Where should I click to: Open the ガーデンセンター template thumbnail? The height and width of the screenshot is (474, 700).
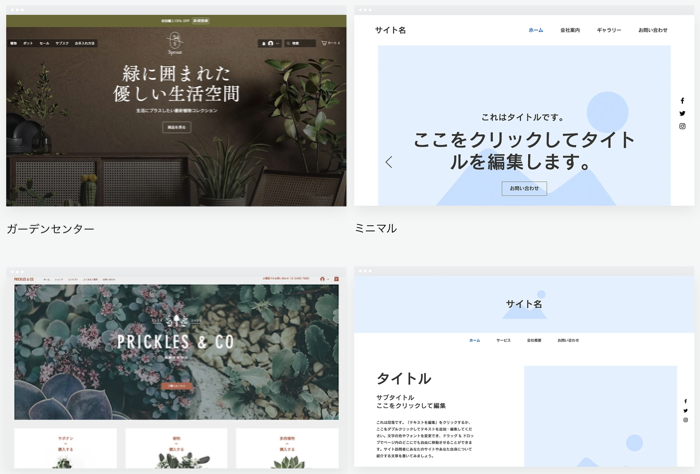176,106
